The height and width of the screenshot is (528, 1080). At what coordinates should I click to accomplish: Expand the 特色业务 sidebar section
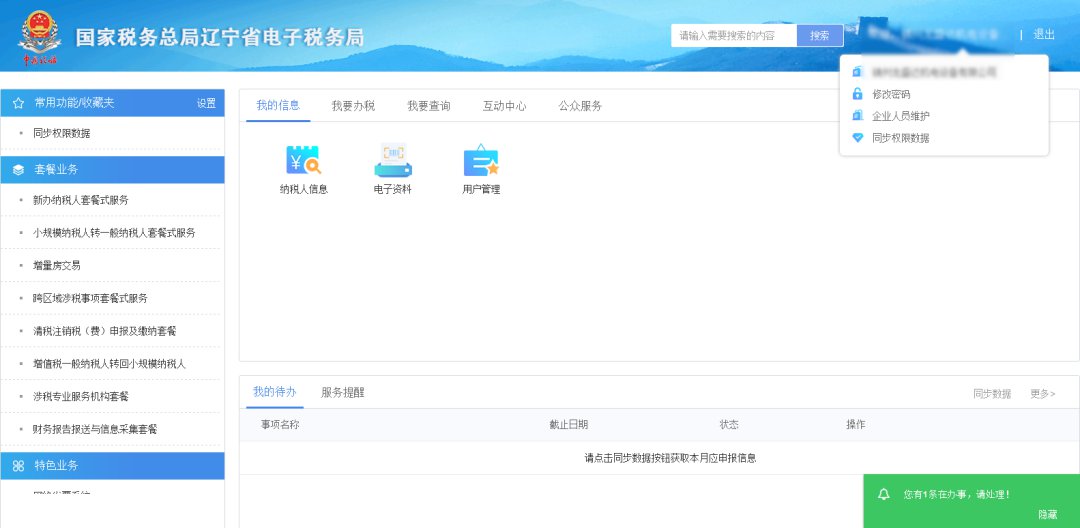(x=112, y=465)
